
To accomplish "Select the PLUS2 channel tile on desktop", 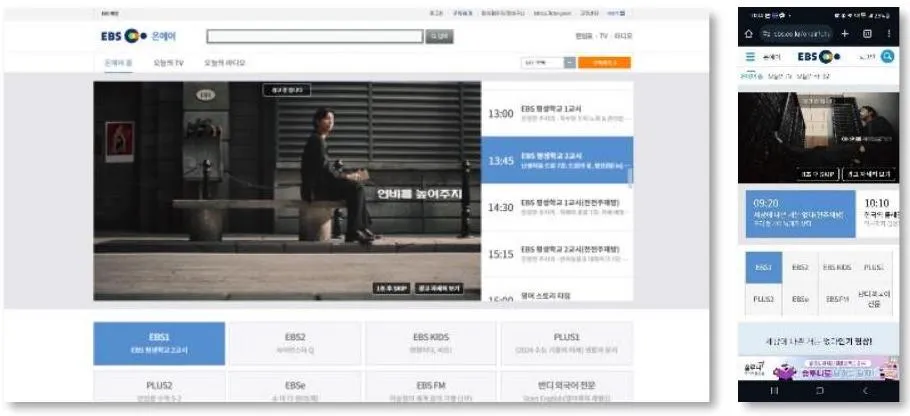I will tap(159, 387).
